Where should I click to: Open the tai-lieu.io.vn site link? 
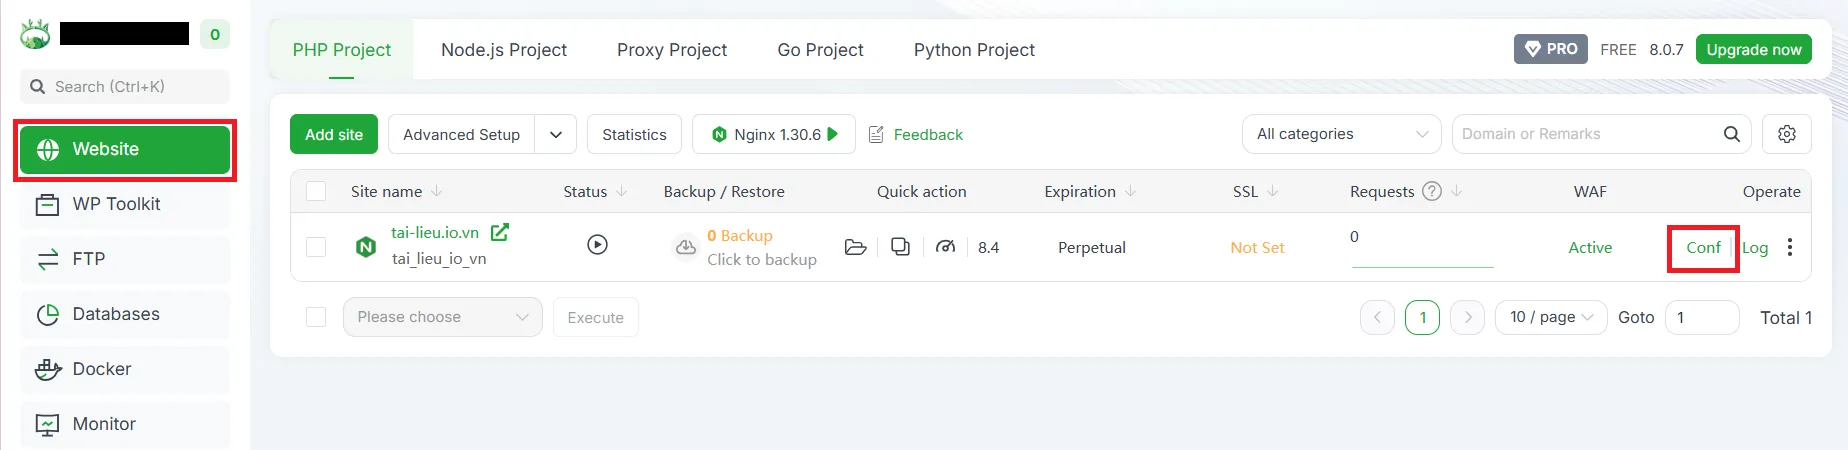(x=435, y=232)
